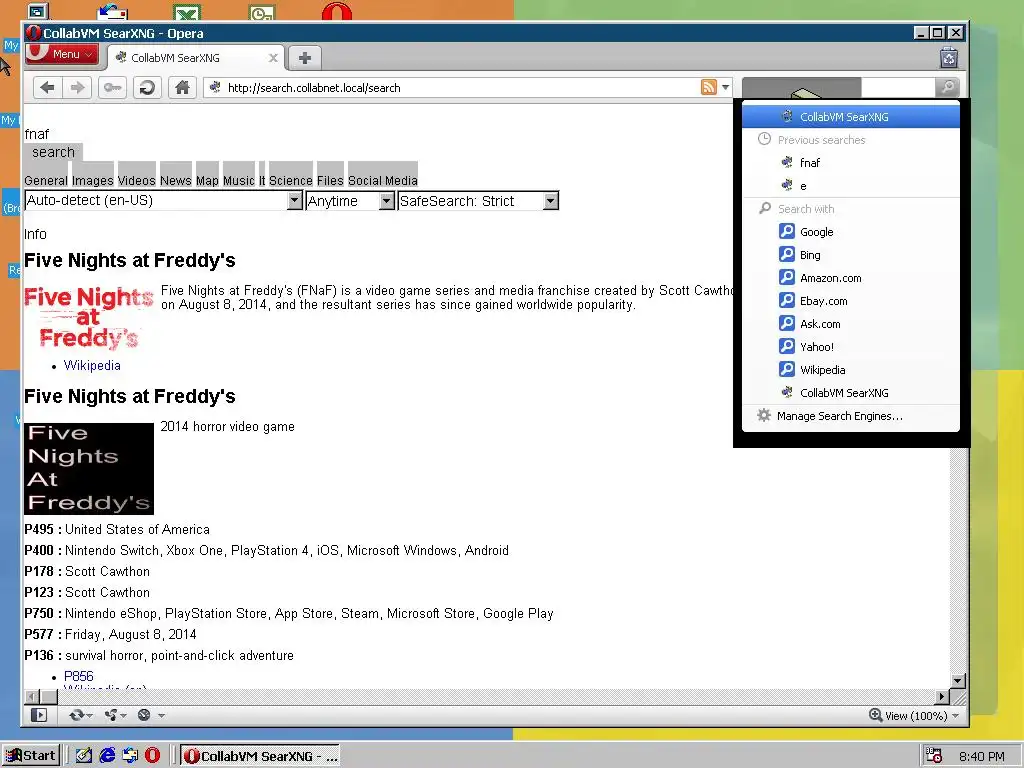Open the closed tabs trash can
Screen dimensions: 1024x768
[949, 57]
